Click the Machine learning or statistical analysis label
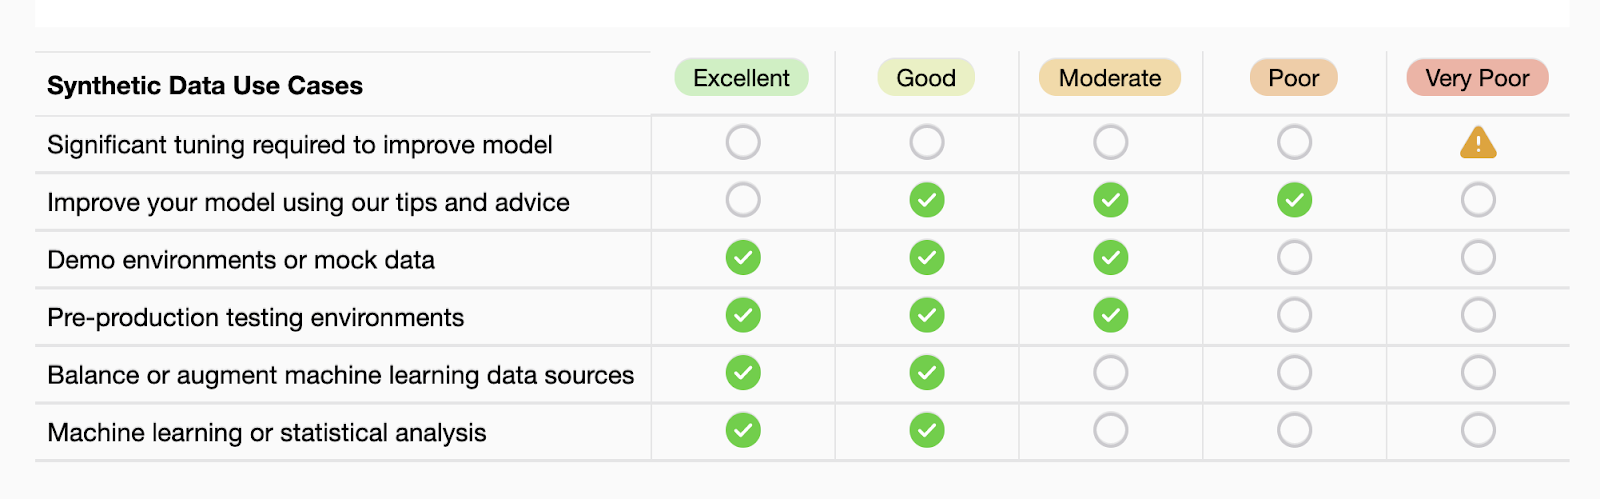The image size is (1600, 499). [x=267, y=433]
